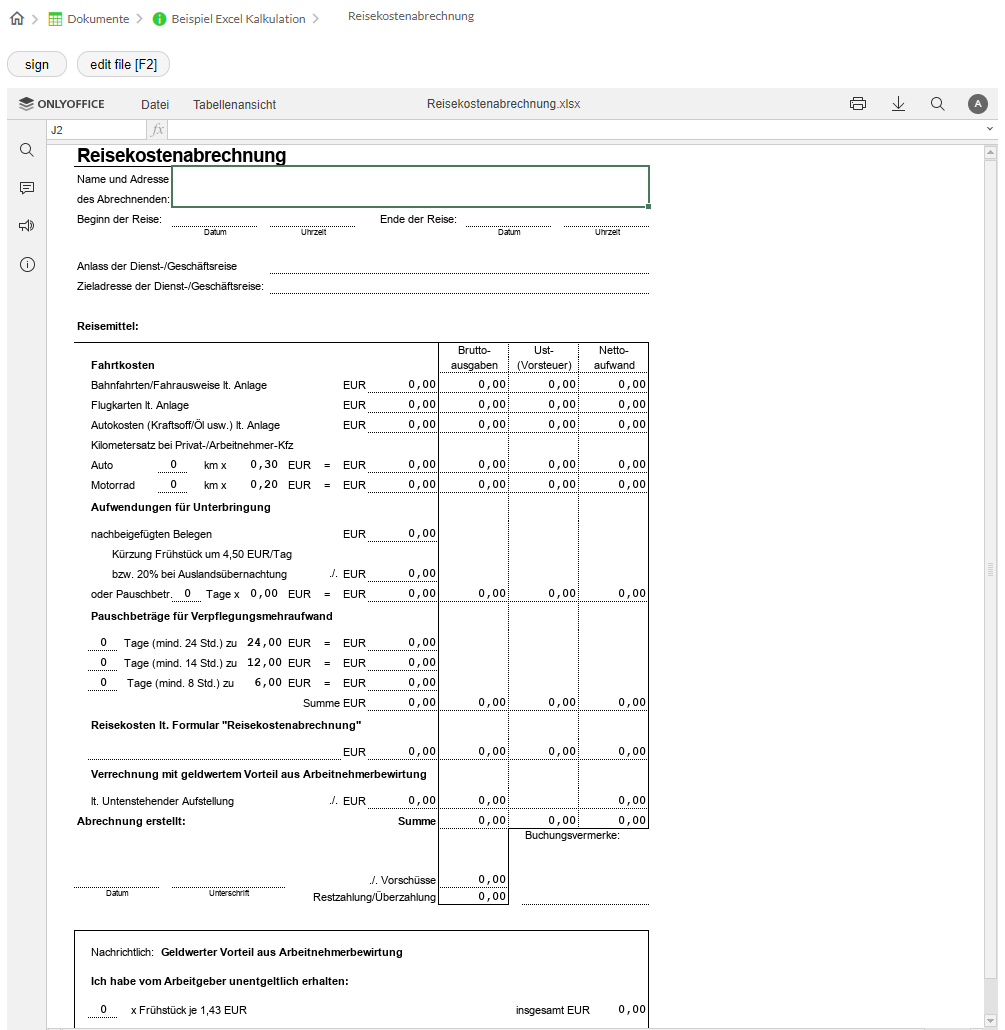Navigate to Beispiel Excel Kalkulation breadcrumb link
The height and width of the screenshot is (1030, 1005).
pos(238,19)
